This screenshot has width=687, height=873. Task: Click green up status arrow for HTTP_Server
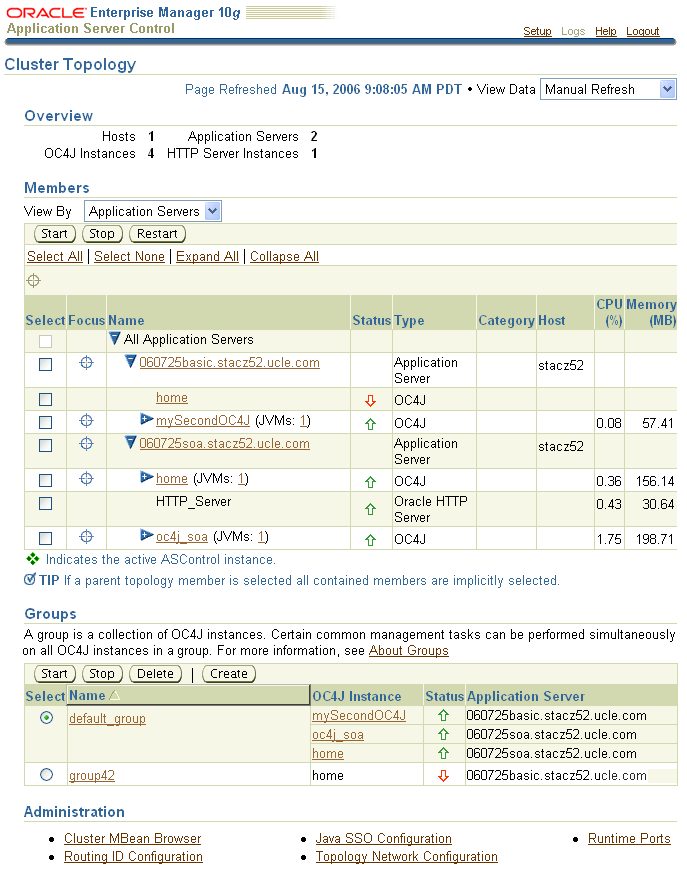370,509
